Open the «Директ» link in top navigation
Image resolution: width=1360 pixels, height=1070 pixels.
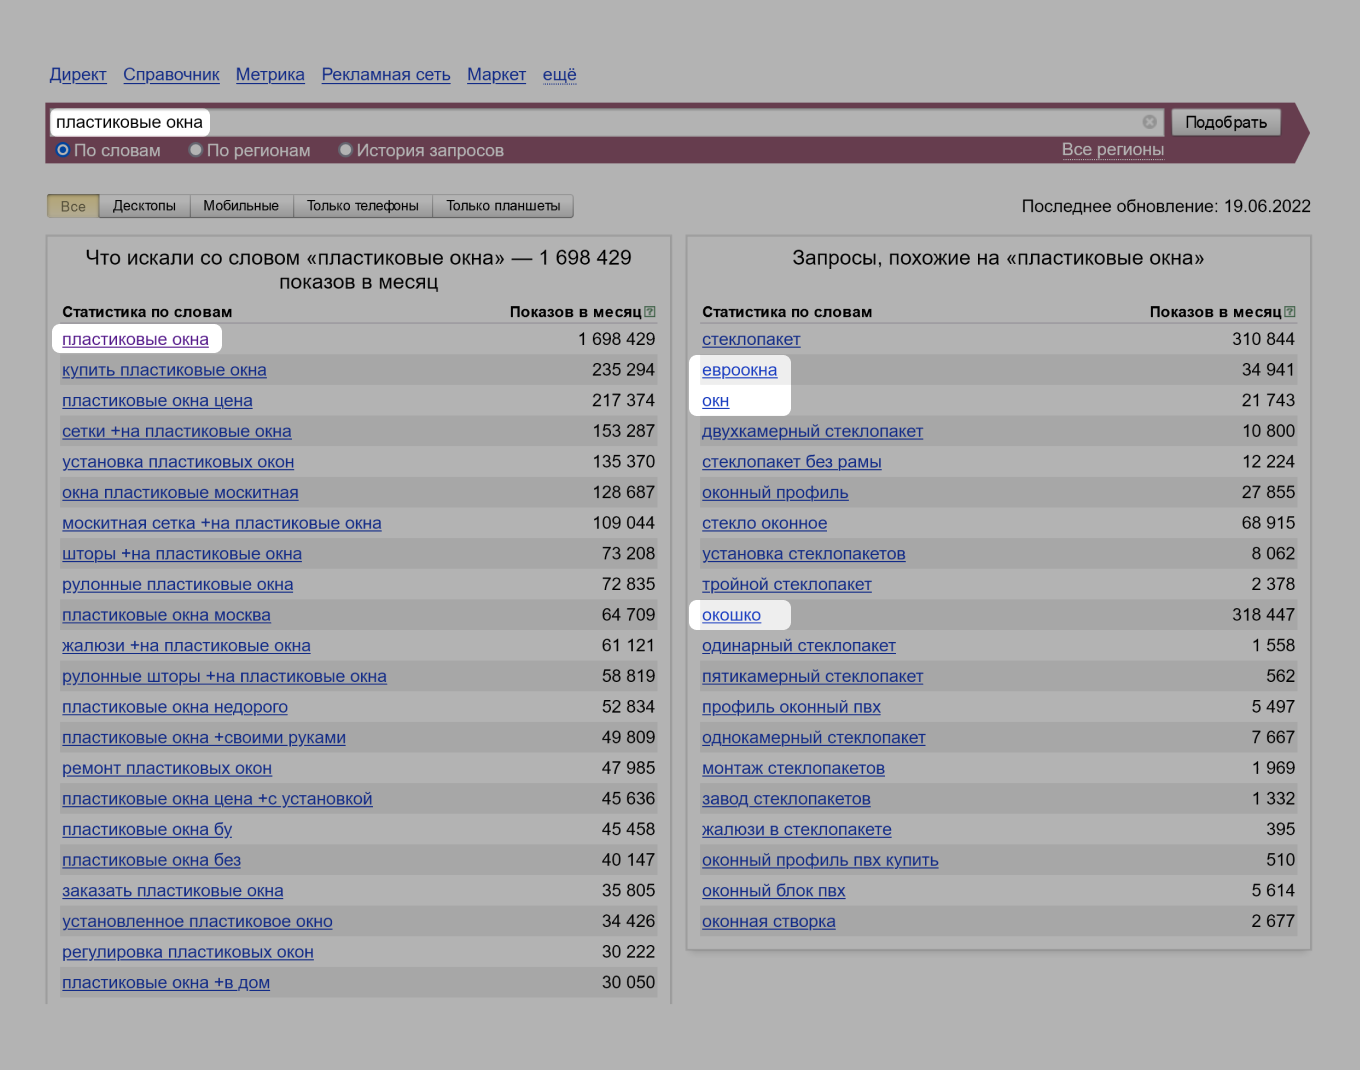(78, 75)
